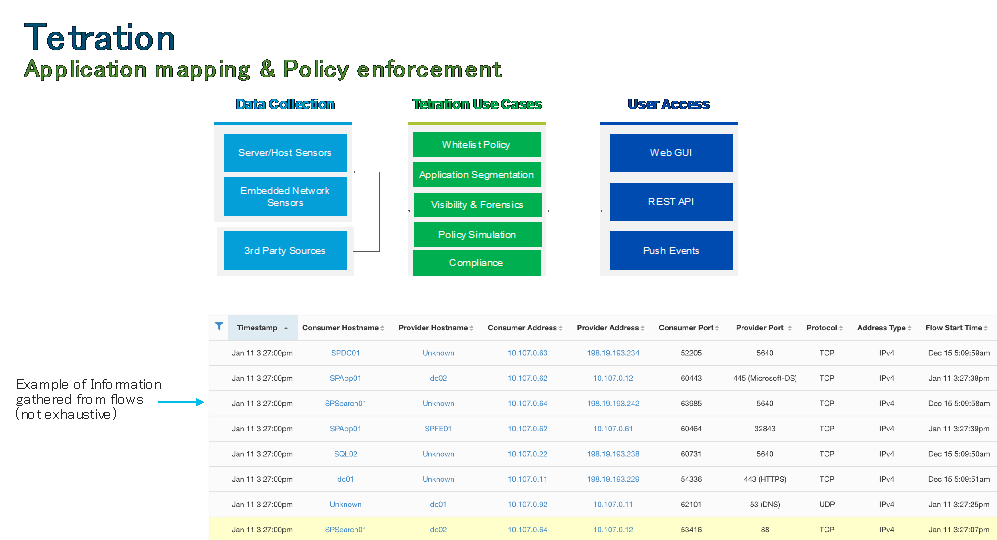Sort by Provider Hostname column
Viewport: 997px width, 540px height.
pos(436,328)
